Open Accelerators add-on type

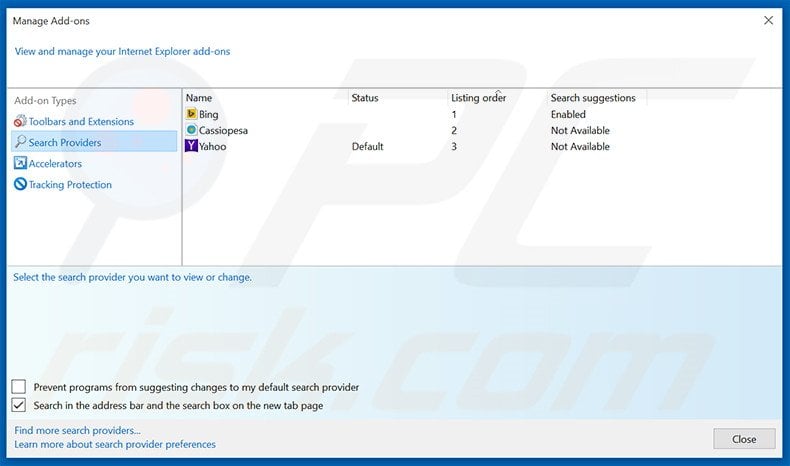tap(55, 164)
